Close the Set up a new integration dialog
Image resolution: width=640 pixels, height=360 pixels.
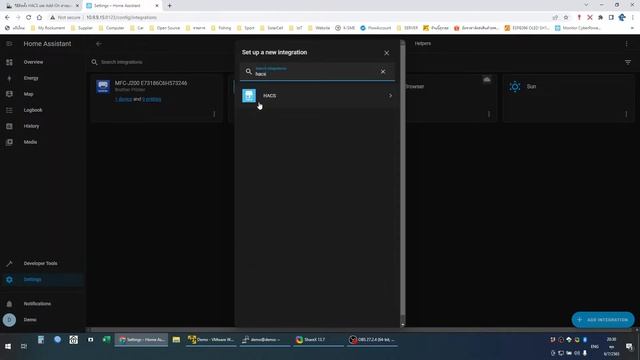coord(387,53)
